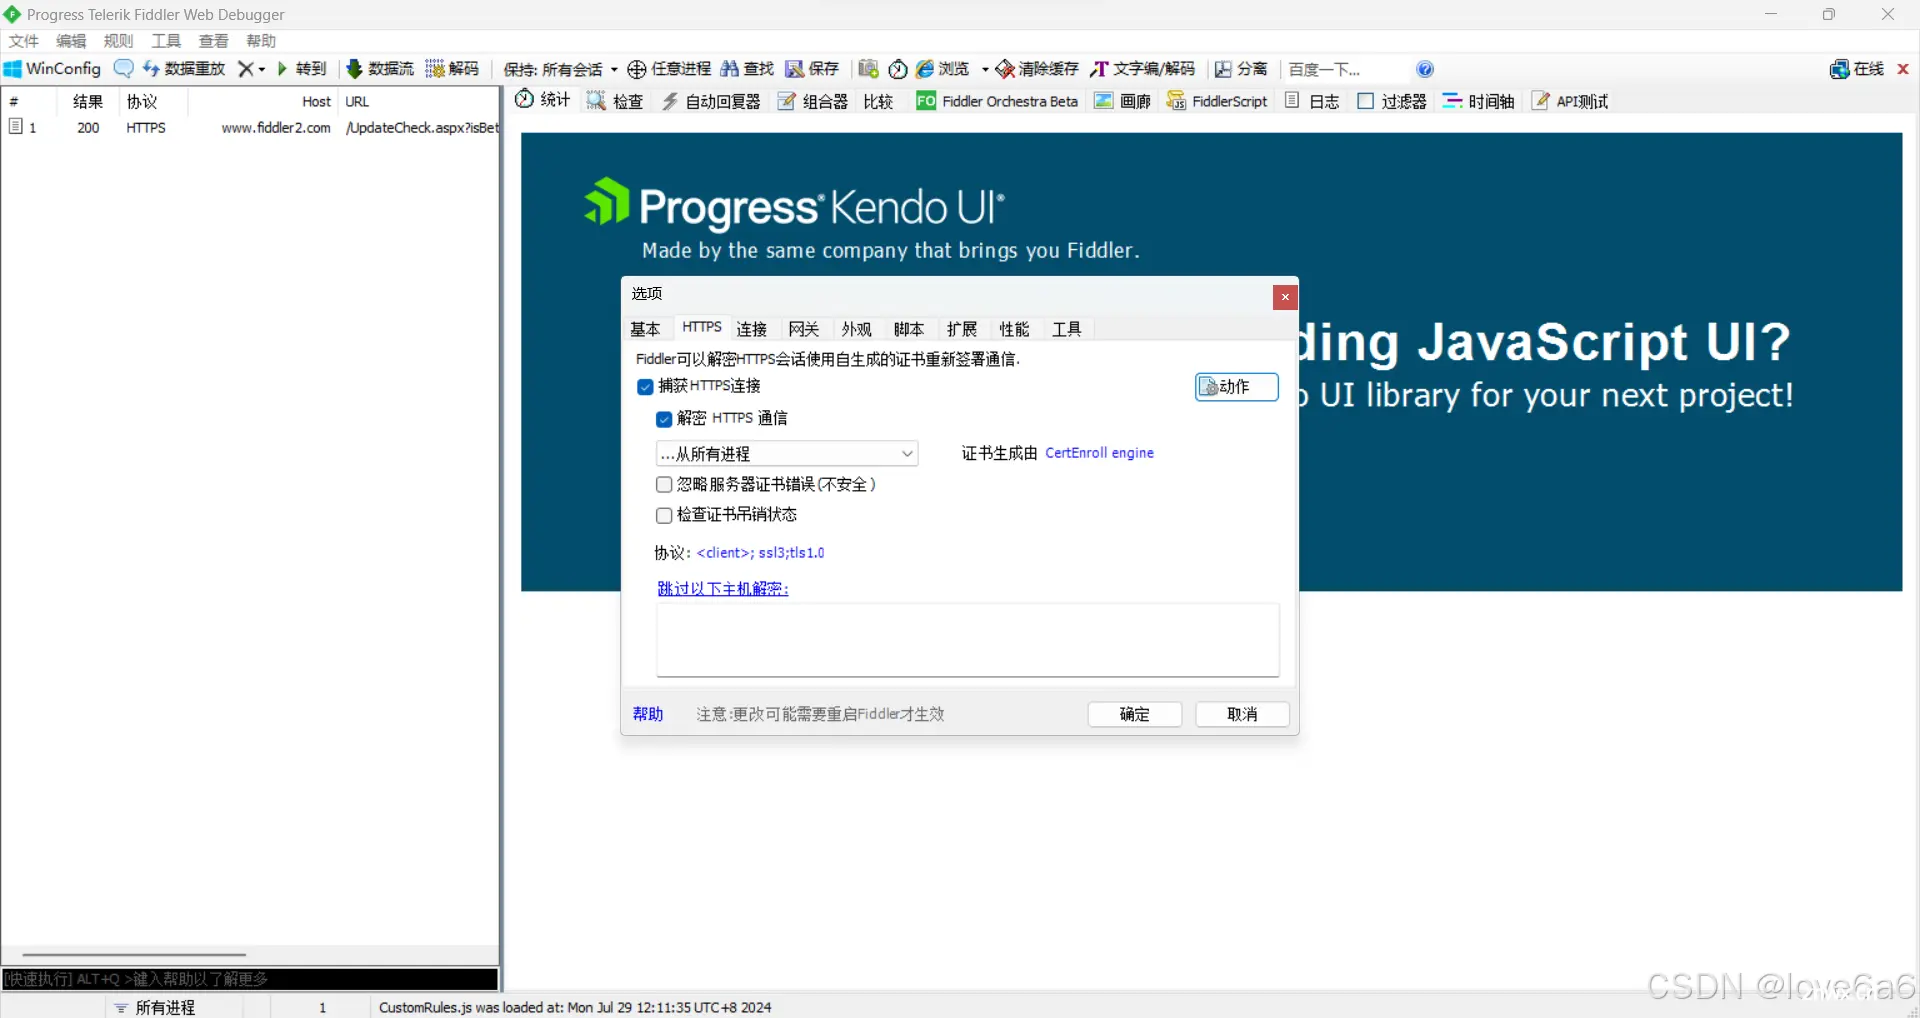Enable 忽略服务器证书错误 checkbox
The width and height of the screenshot is (1920, 1018).
(664, 485)
